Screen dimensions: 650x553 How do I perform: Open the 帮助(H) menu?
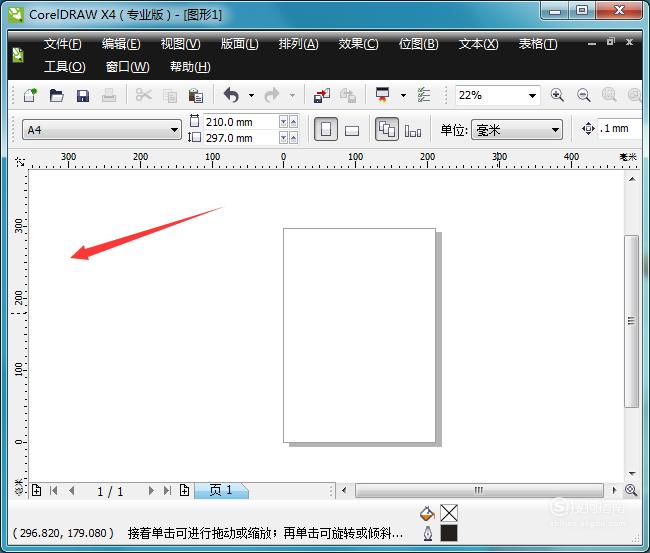(x=190, y=67)
